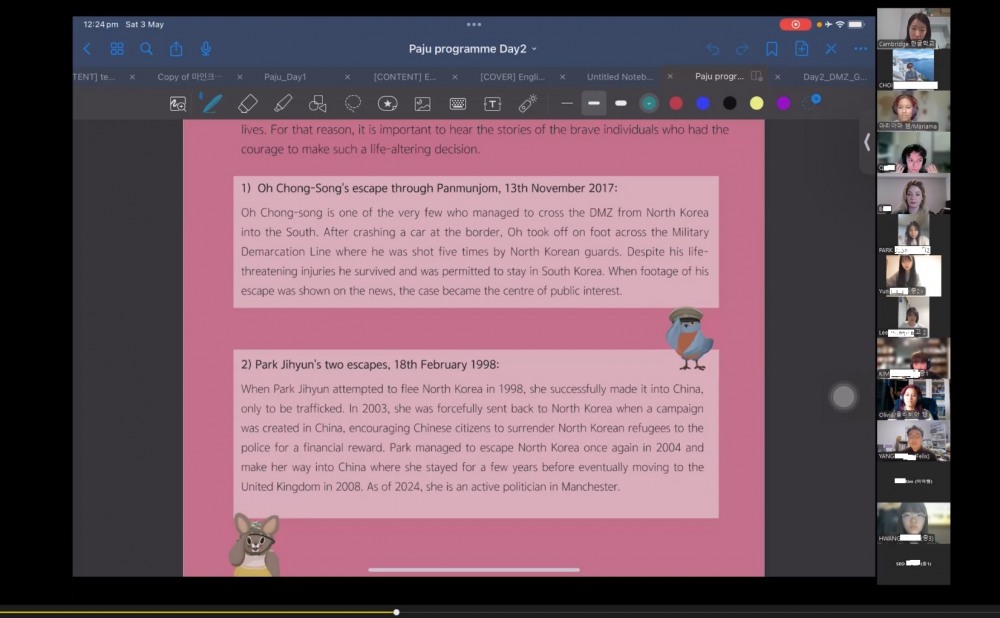1000x618 pixels.
Task: Select the thinnest stroke width
Action: click(x=567, y=103)
